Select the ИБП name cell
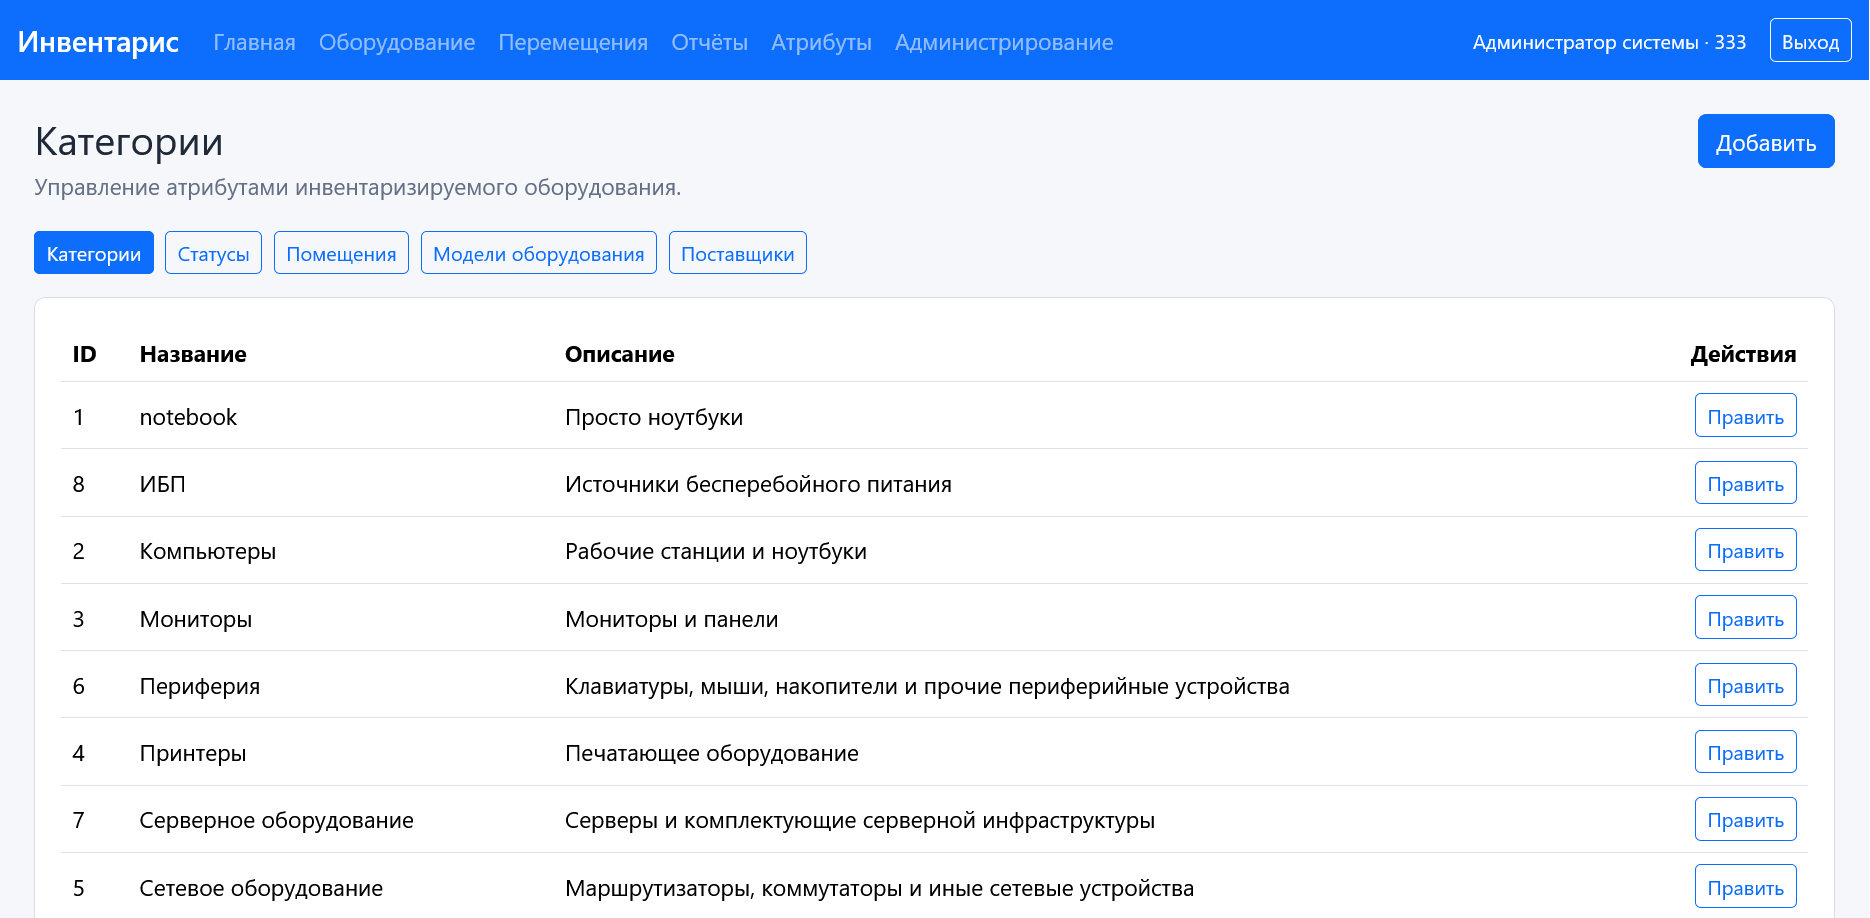Viewport: 1870px width, 918px height. [162, 484]
